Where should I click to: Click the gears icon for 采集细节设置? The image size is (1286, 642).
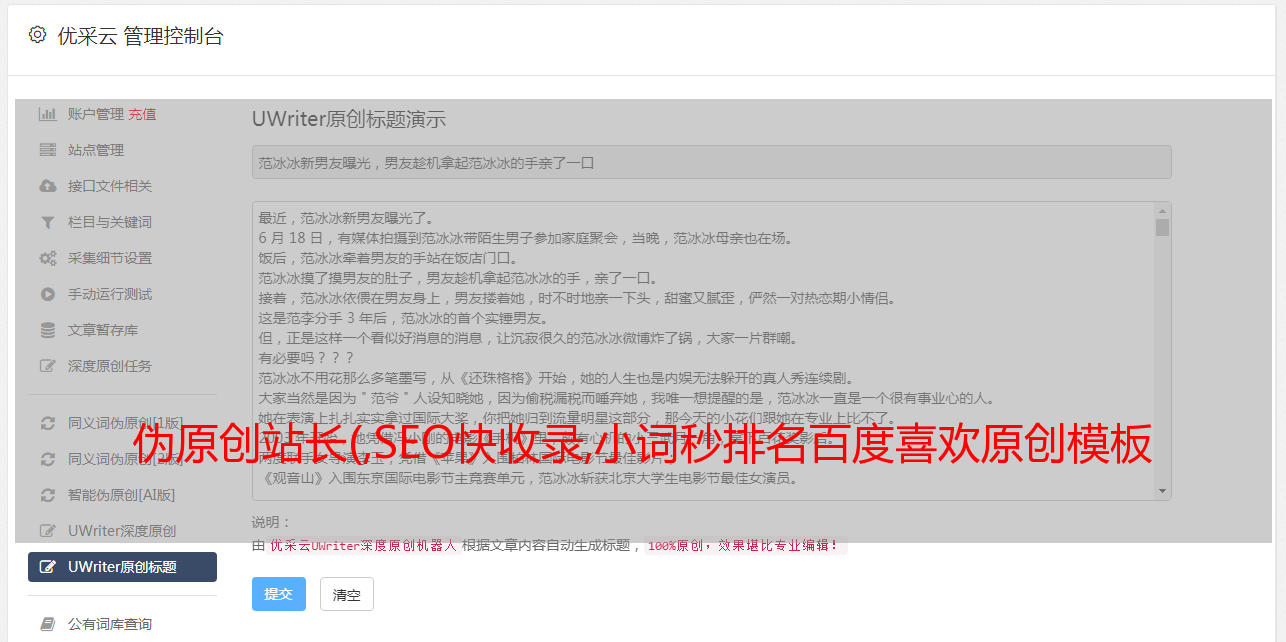click(x=47, y=258)
